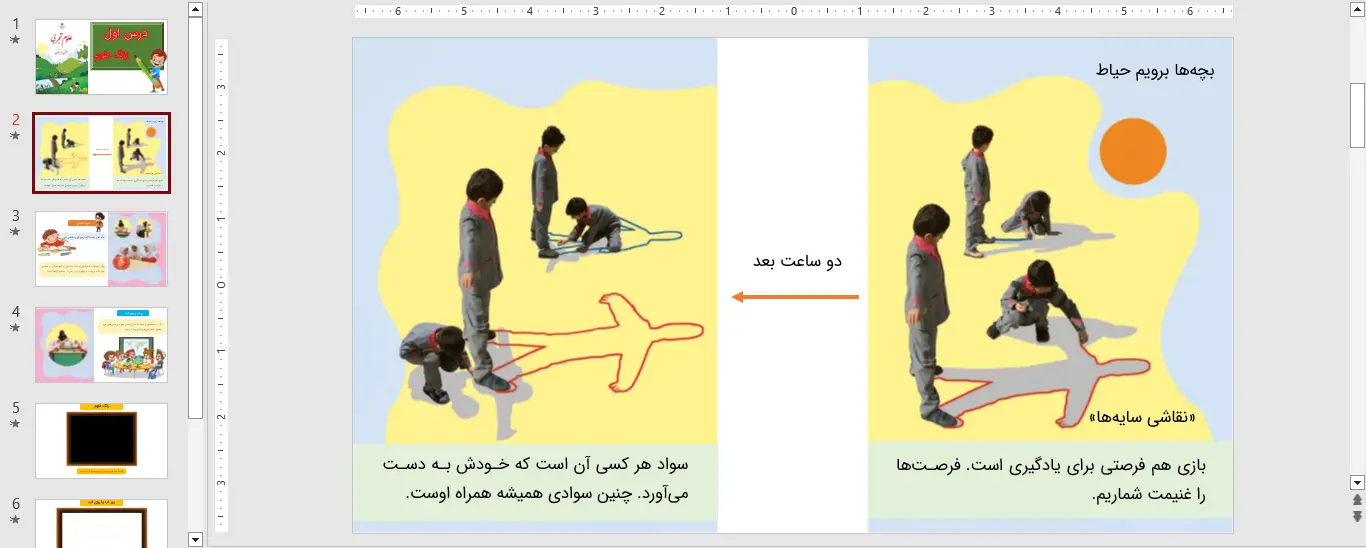Image resolution: width=1366 pixels, height=548 pixels.
Task: Open slide 5 thumbnail with blackboard
Action: coord(101,441)
